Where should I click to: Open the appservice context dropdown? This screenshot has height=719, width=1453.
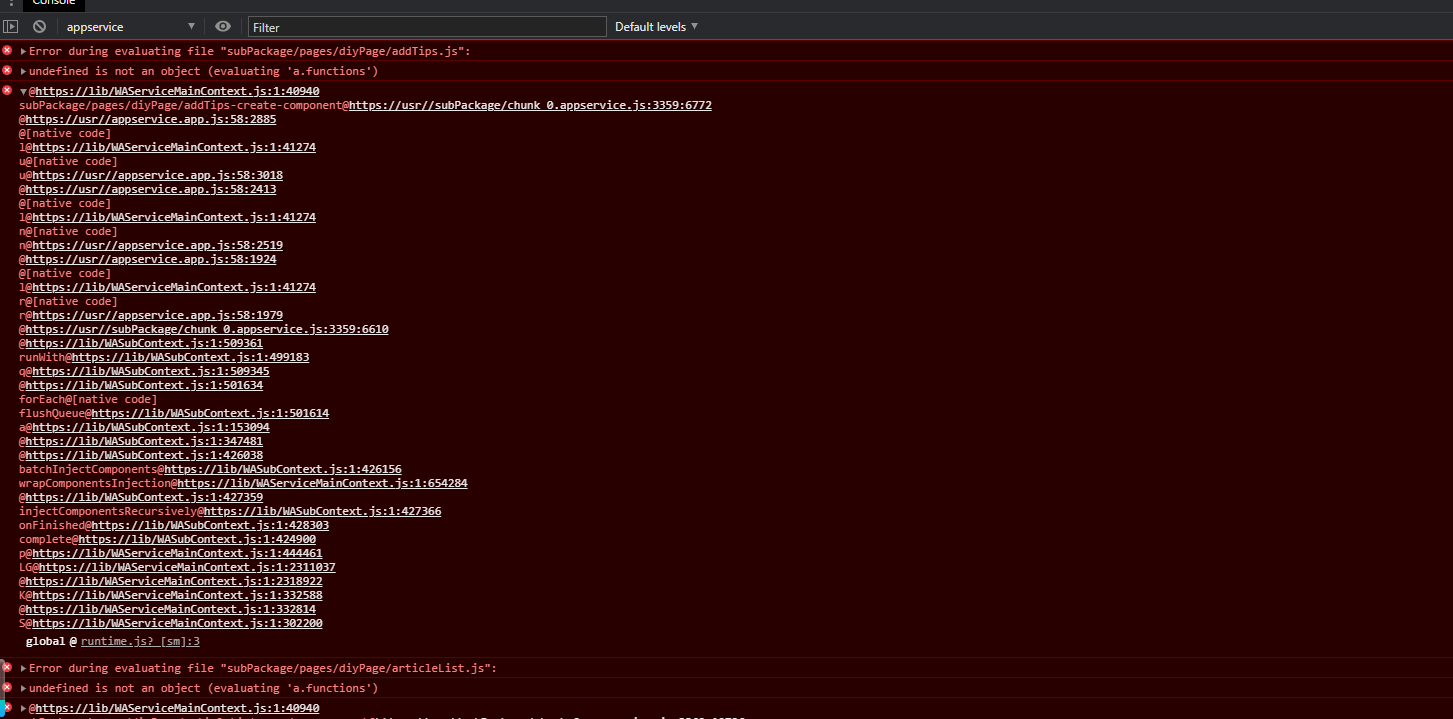click(x=130, y=27)
